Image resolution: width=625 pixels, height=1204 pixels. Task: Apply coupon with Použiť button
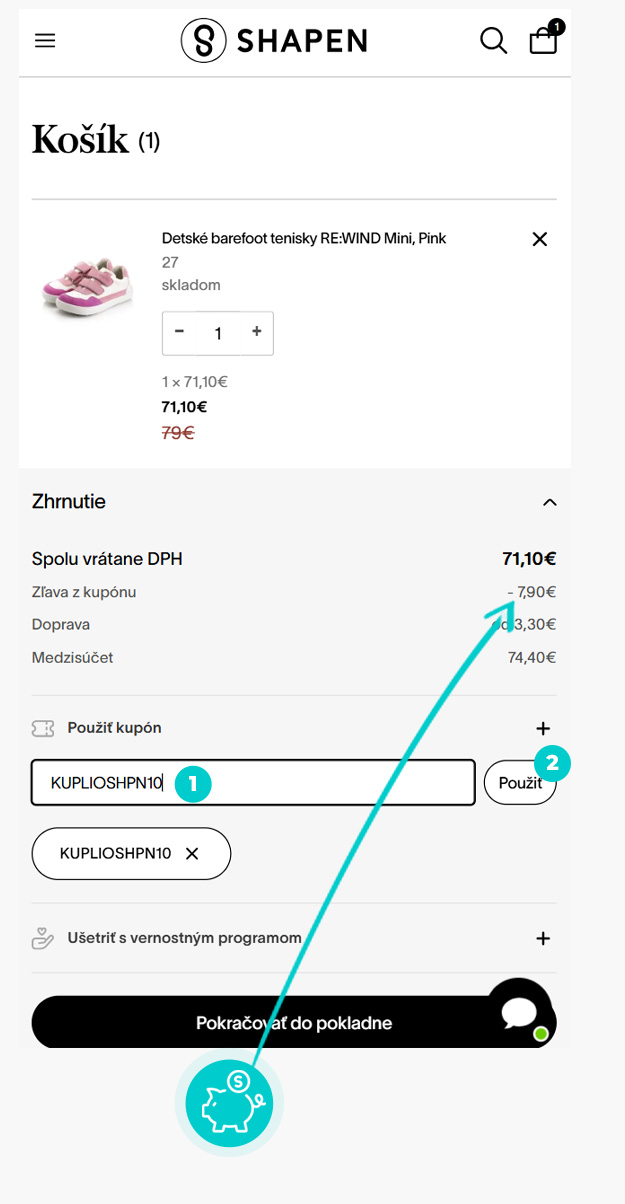coord(520,783)
